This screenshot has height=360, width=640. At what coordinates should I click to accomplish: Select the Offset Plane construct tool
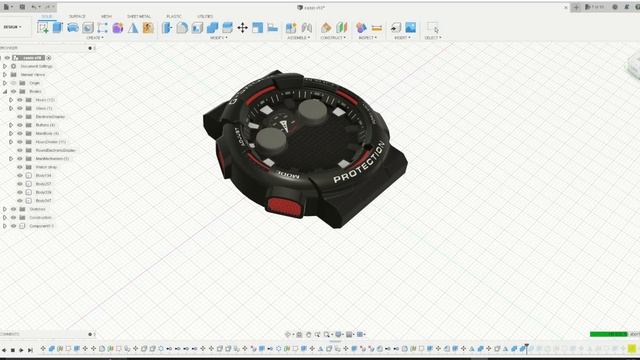(x=326, y=27)
